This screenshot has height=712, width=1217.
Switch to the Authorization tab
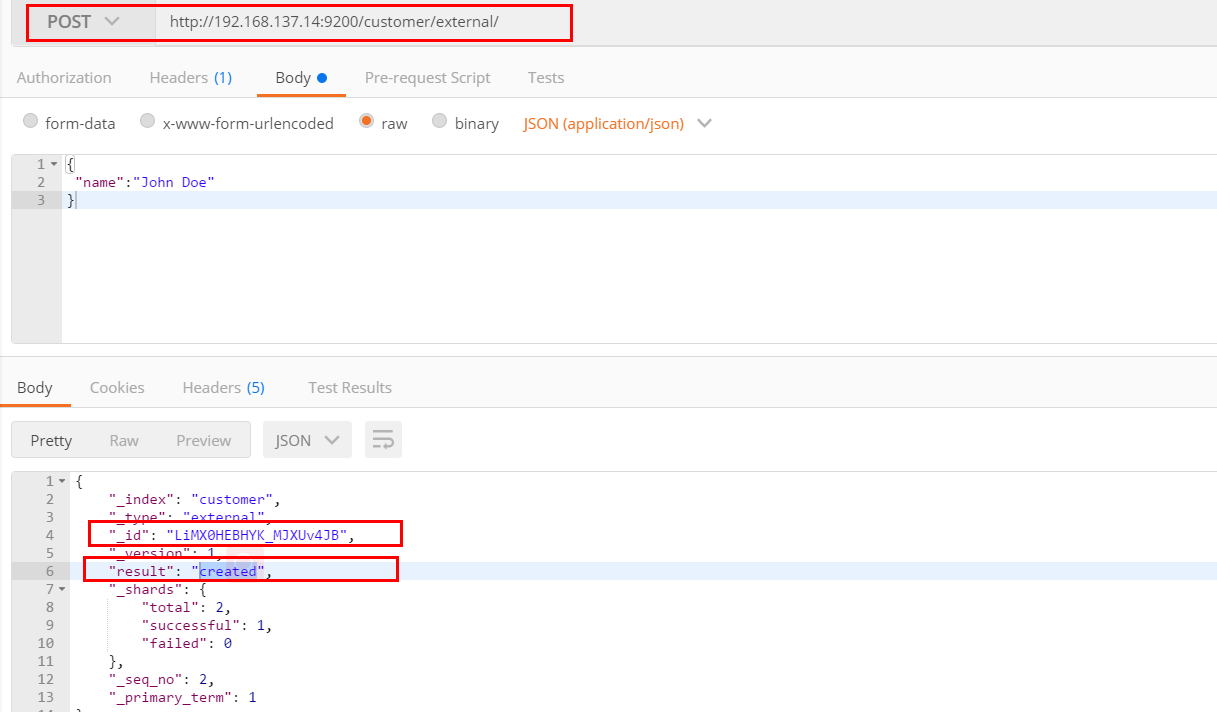tap(64, 78)
